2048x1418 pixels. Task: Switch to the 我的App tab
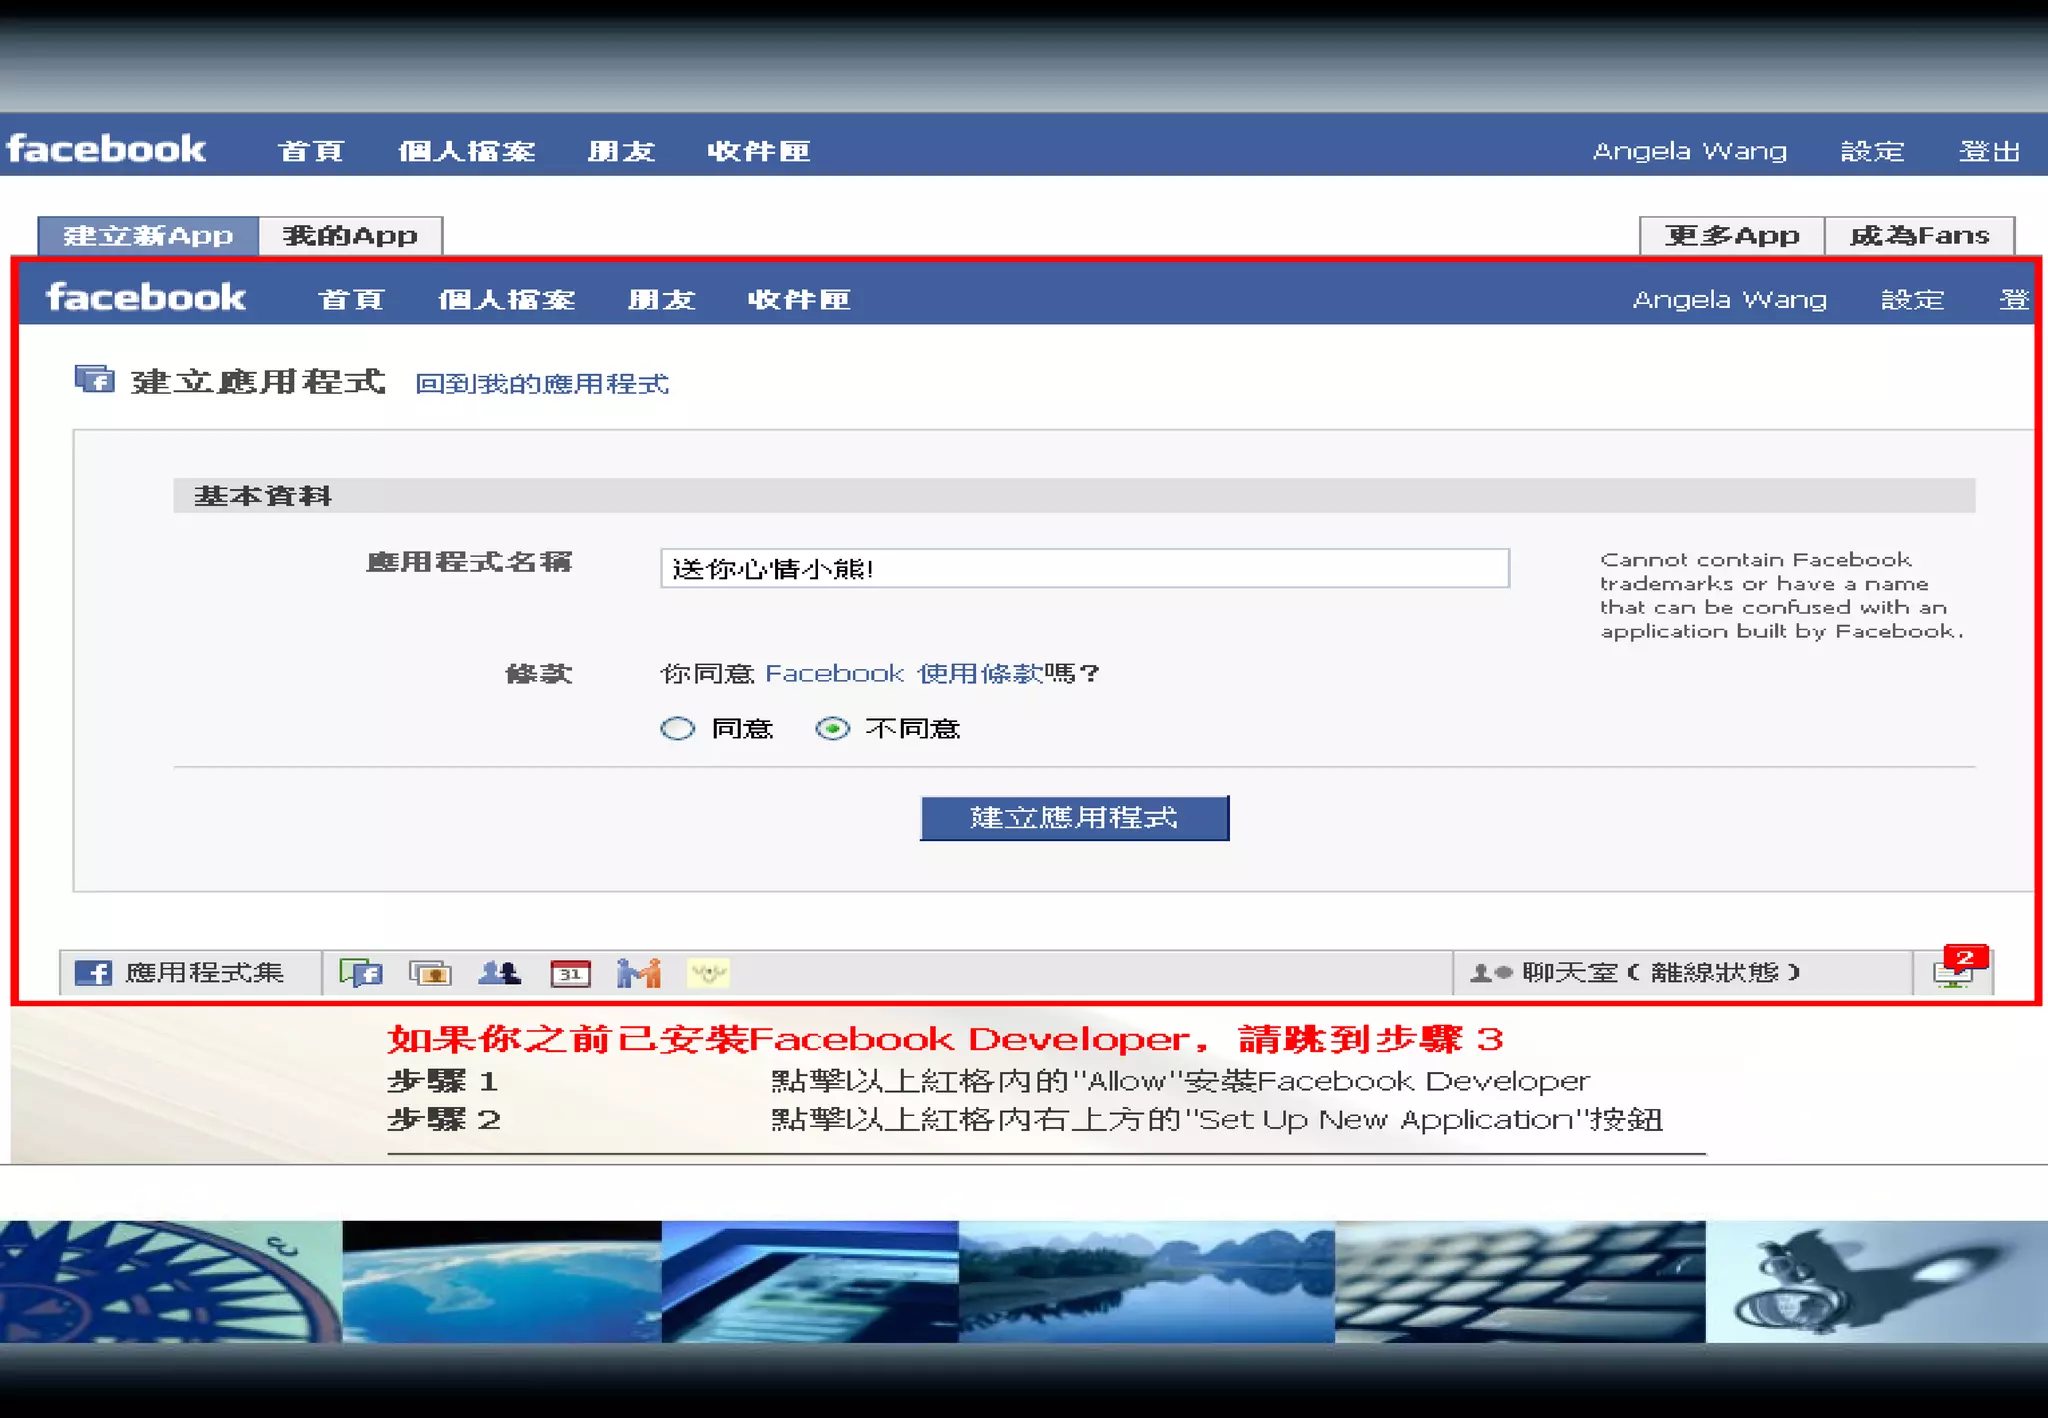point(350,236)
